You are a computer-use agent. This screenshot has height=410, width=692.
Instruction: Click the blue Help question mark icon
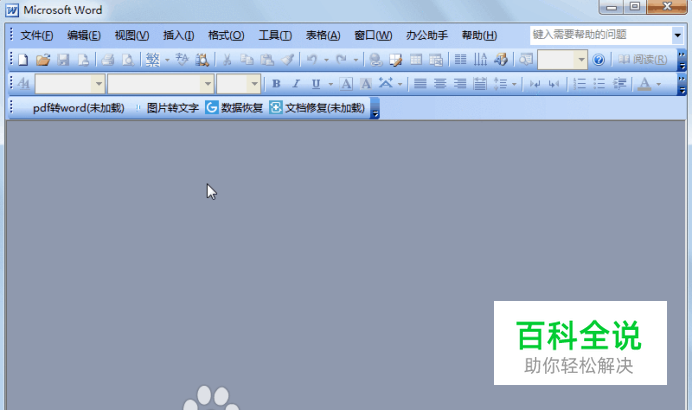tap(598, 60)
